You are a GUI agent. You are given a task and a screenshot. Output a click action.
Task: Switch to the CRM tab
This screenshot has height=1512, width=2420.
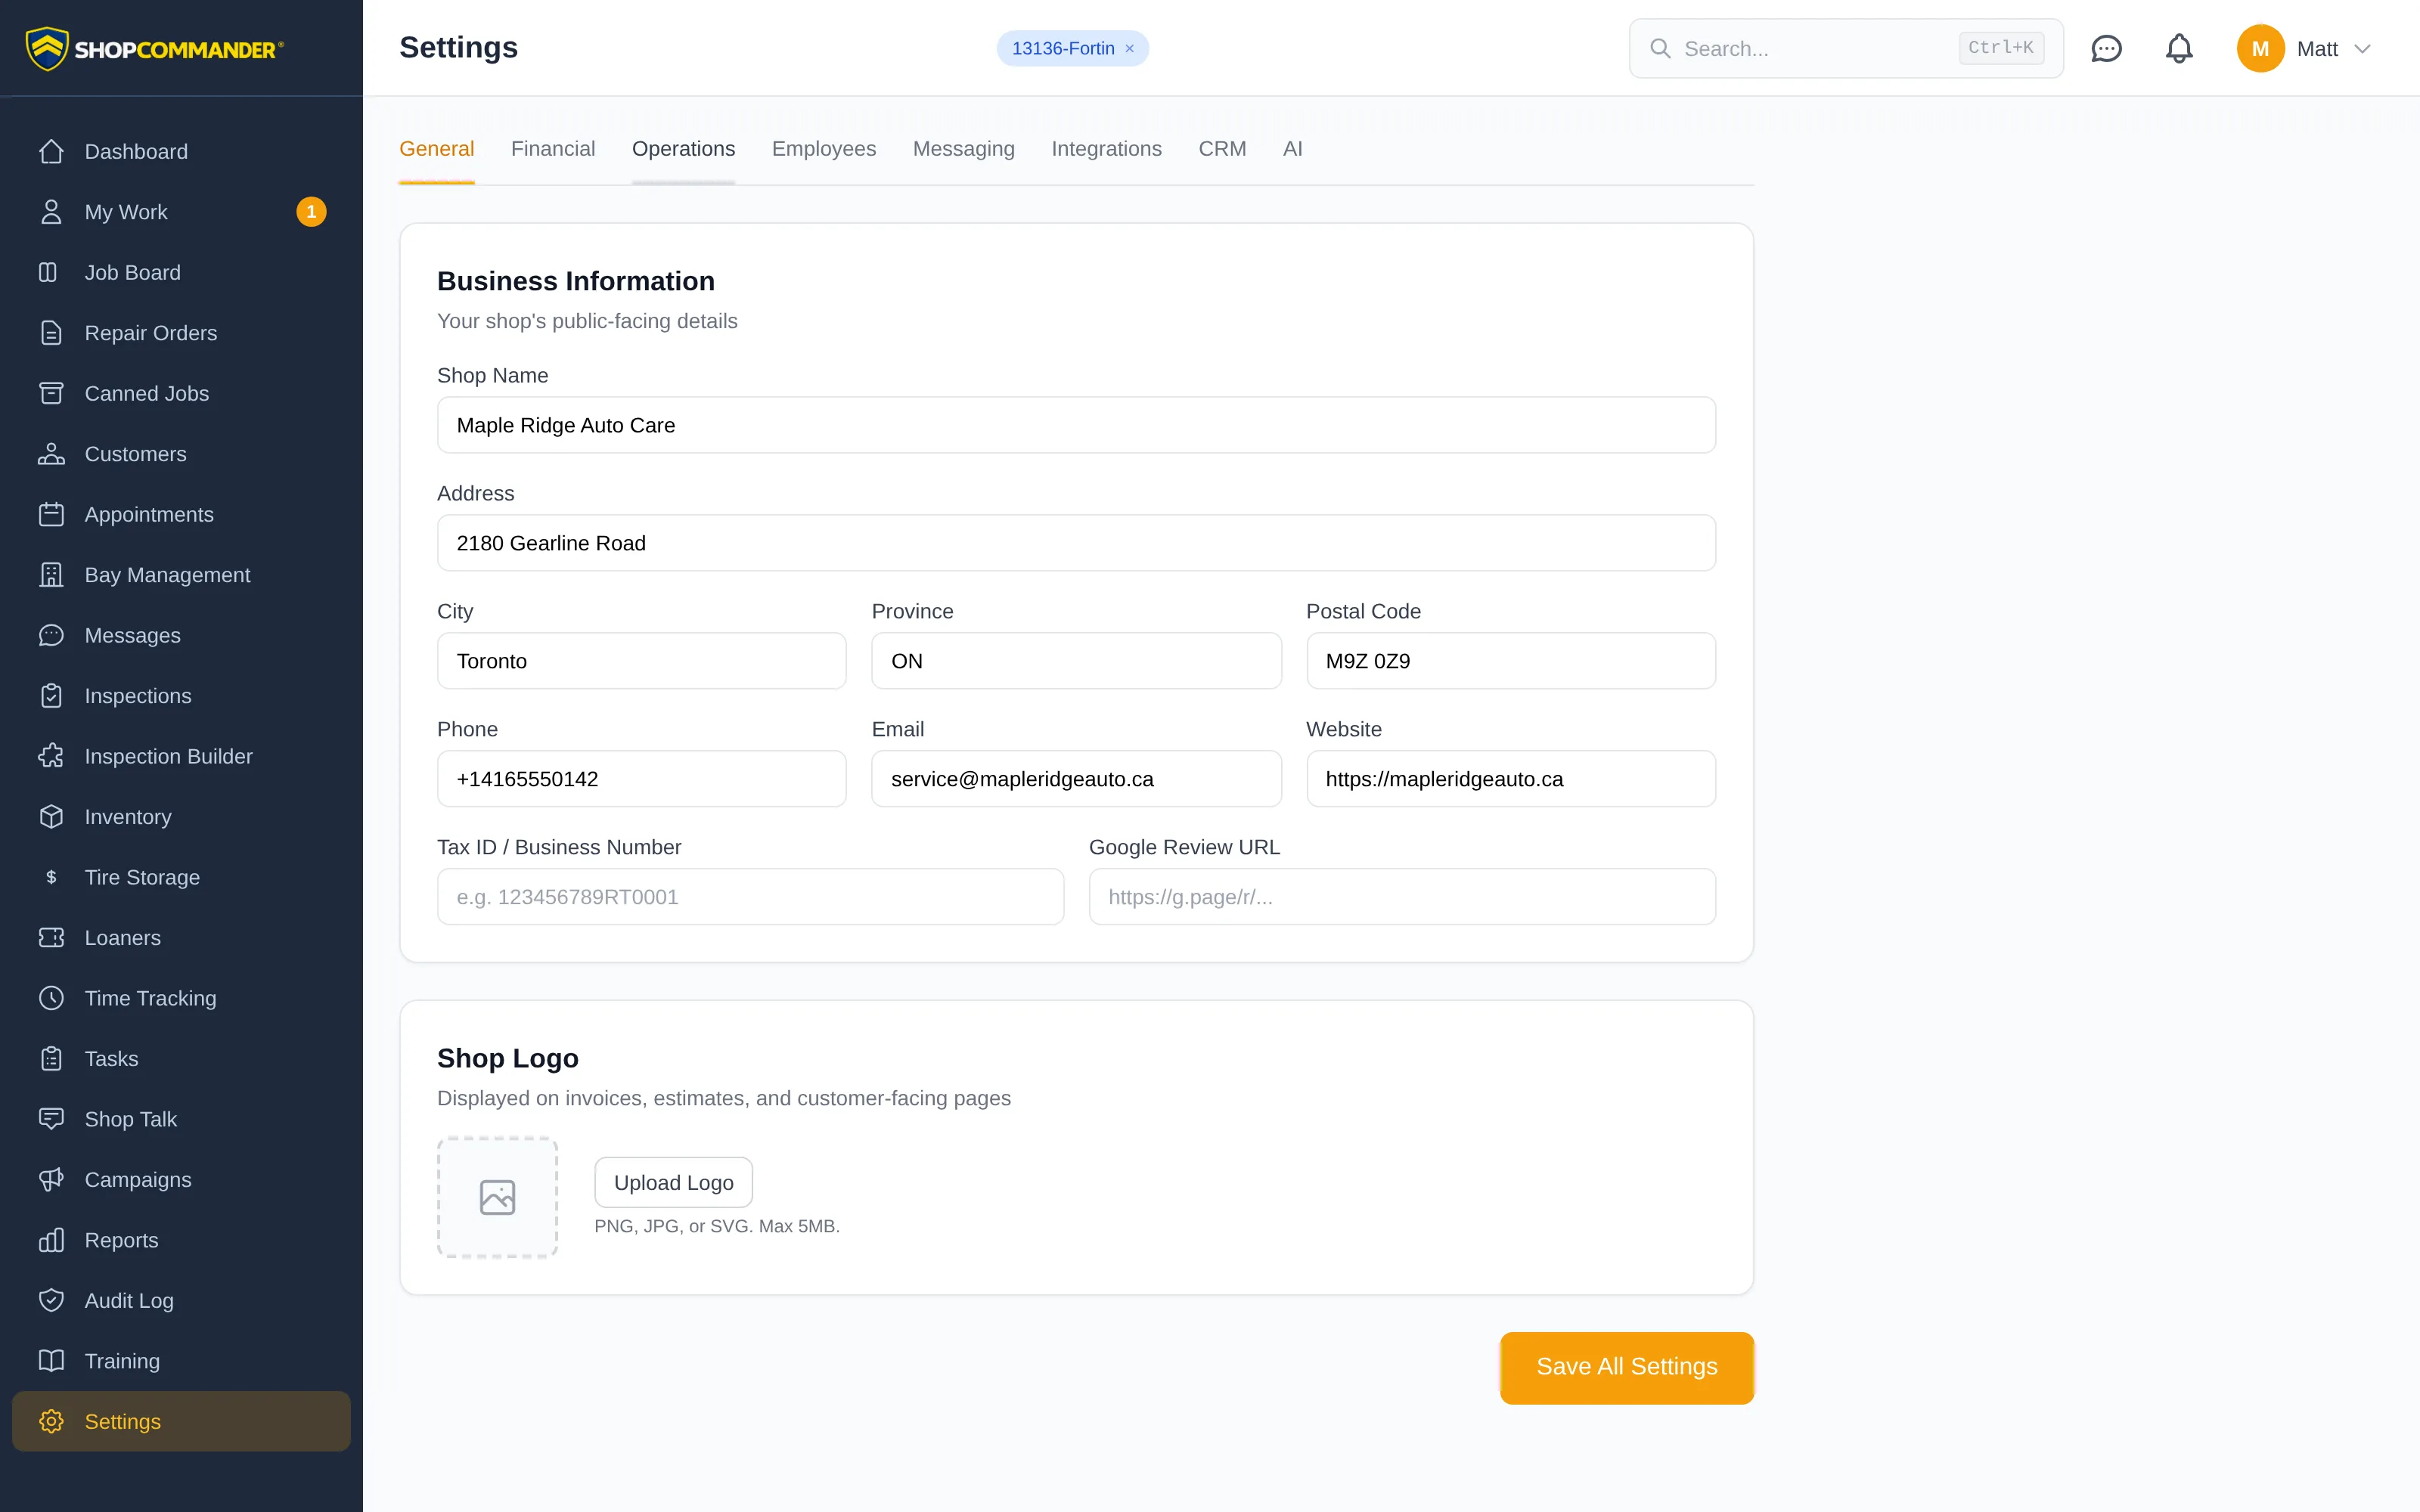1222,149
